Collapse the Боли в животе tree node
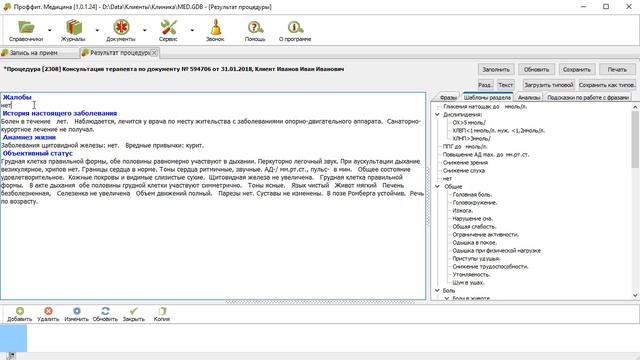This screenshot has height=360, width=640. 447,298
